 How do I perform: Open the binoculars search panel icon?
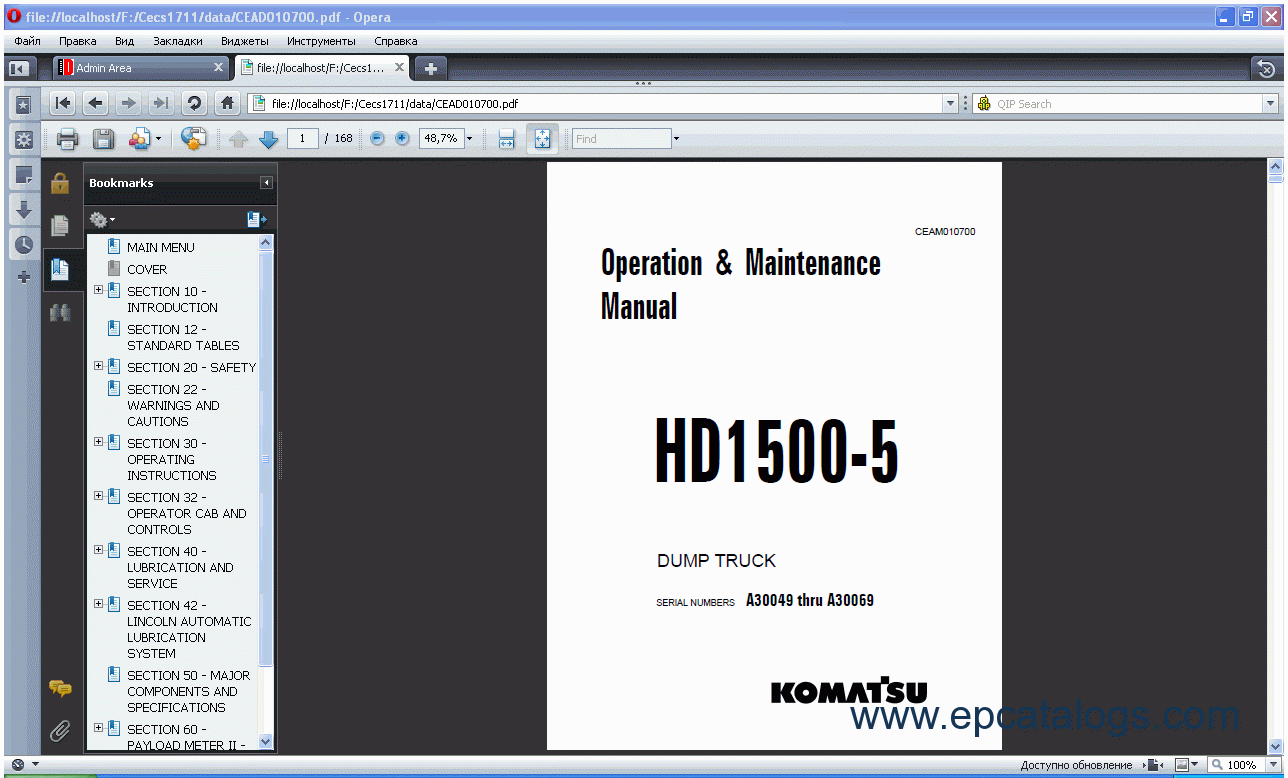coord(60,312)
